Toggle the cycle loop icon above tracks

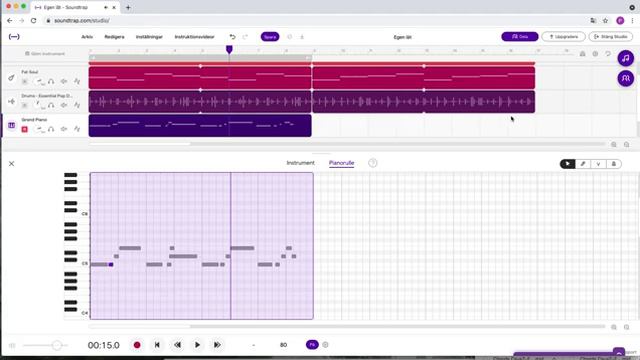point(608,54)
